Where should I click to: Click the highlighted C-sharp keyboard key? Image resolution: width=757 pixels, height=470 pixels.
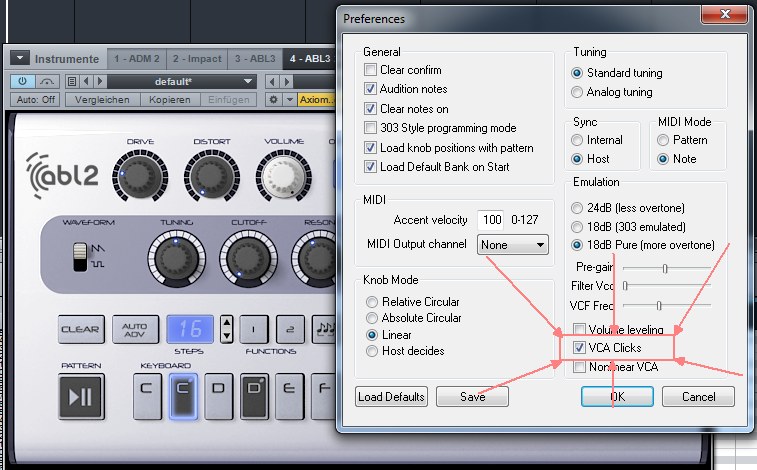click(183, 396)
